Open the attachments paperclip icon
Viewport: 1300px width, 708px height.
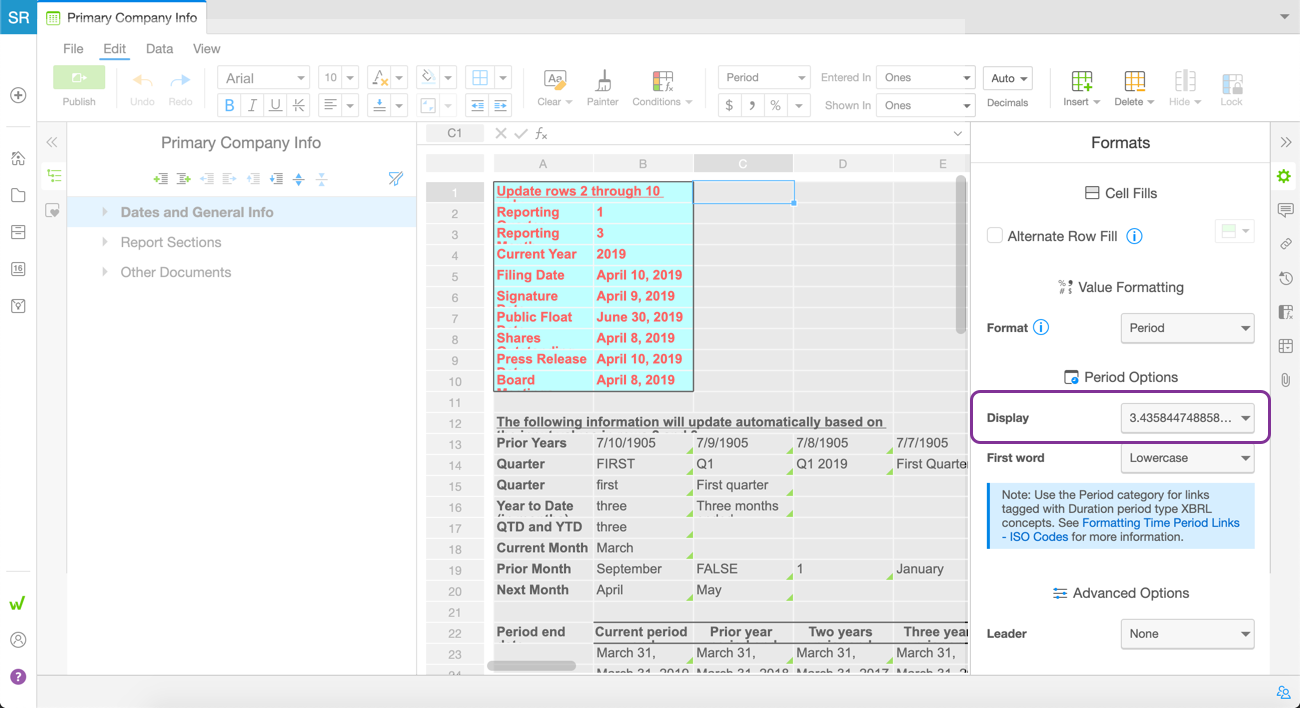1285,380
